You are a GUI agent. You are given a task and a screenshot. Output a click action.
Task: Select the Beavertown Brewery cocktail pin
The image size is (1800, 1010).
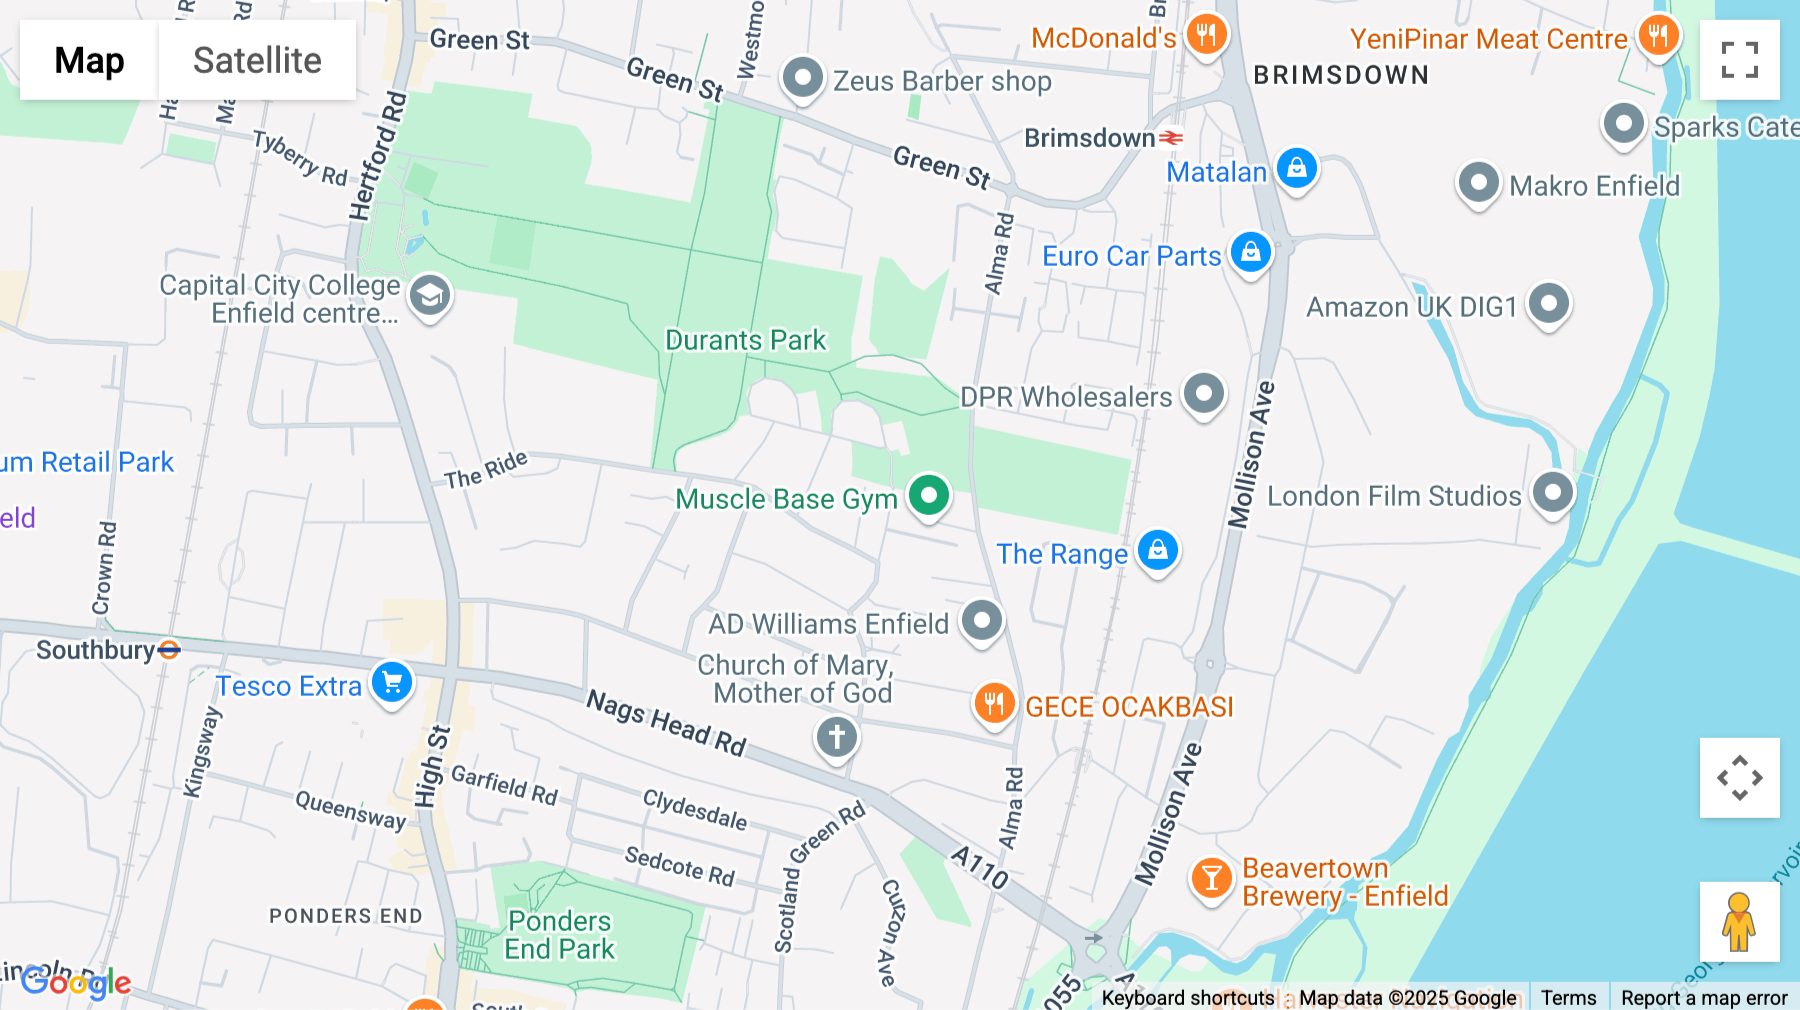click(1211, 880)
